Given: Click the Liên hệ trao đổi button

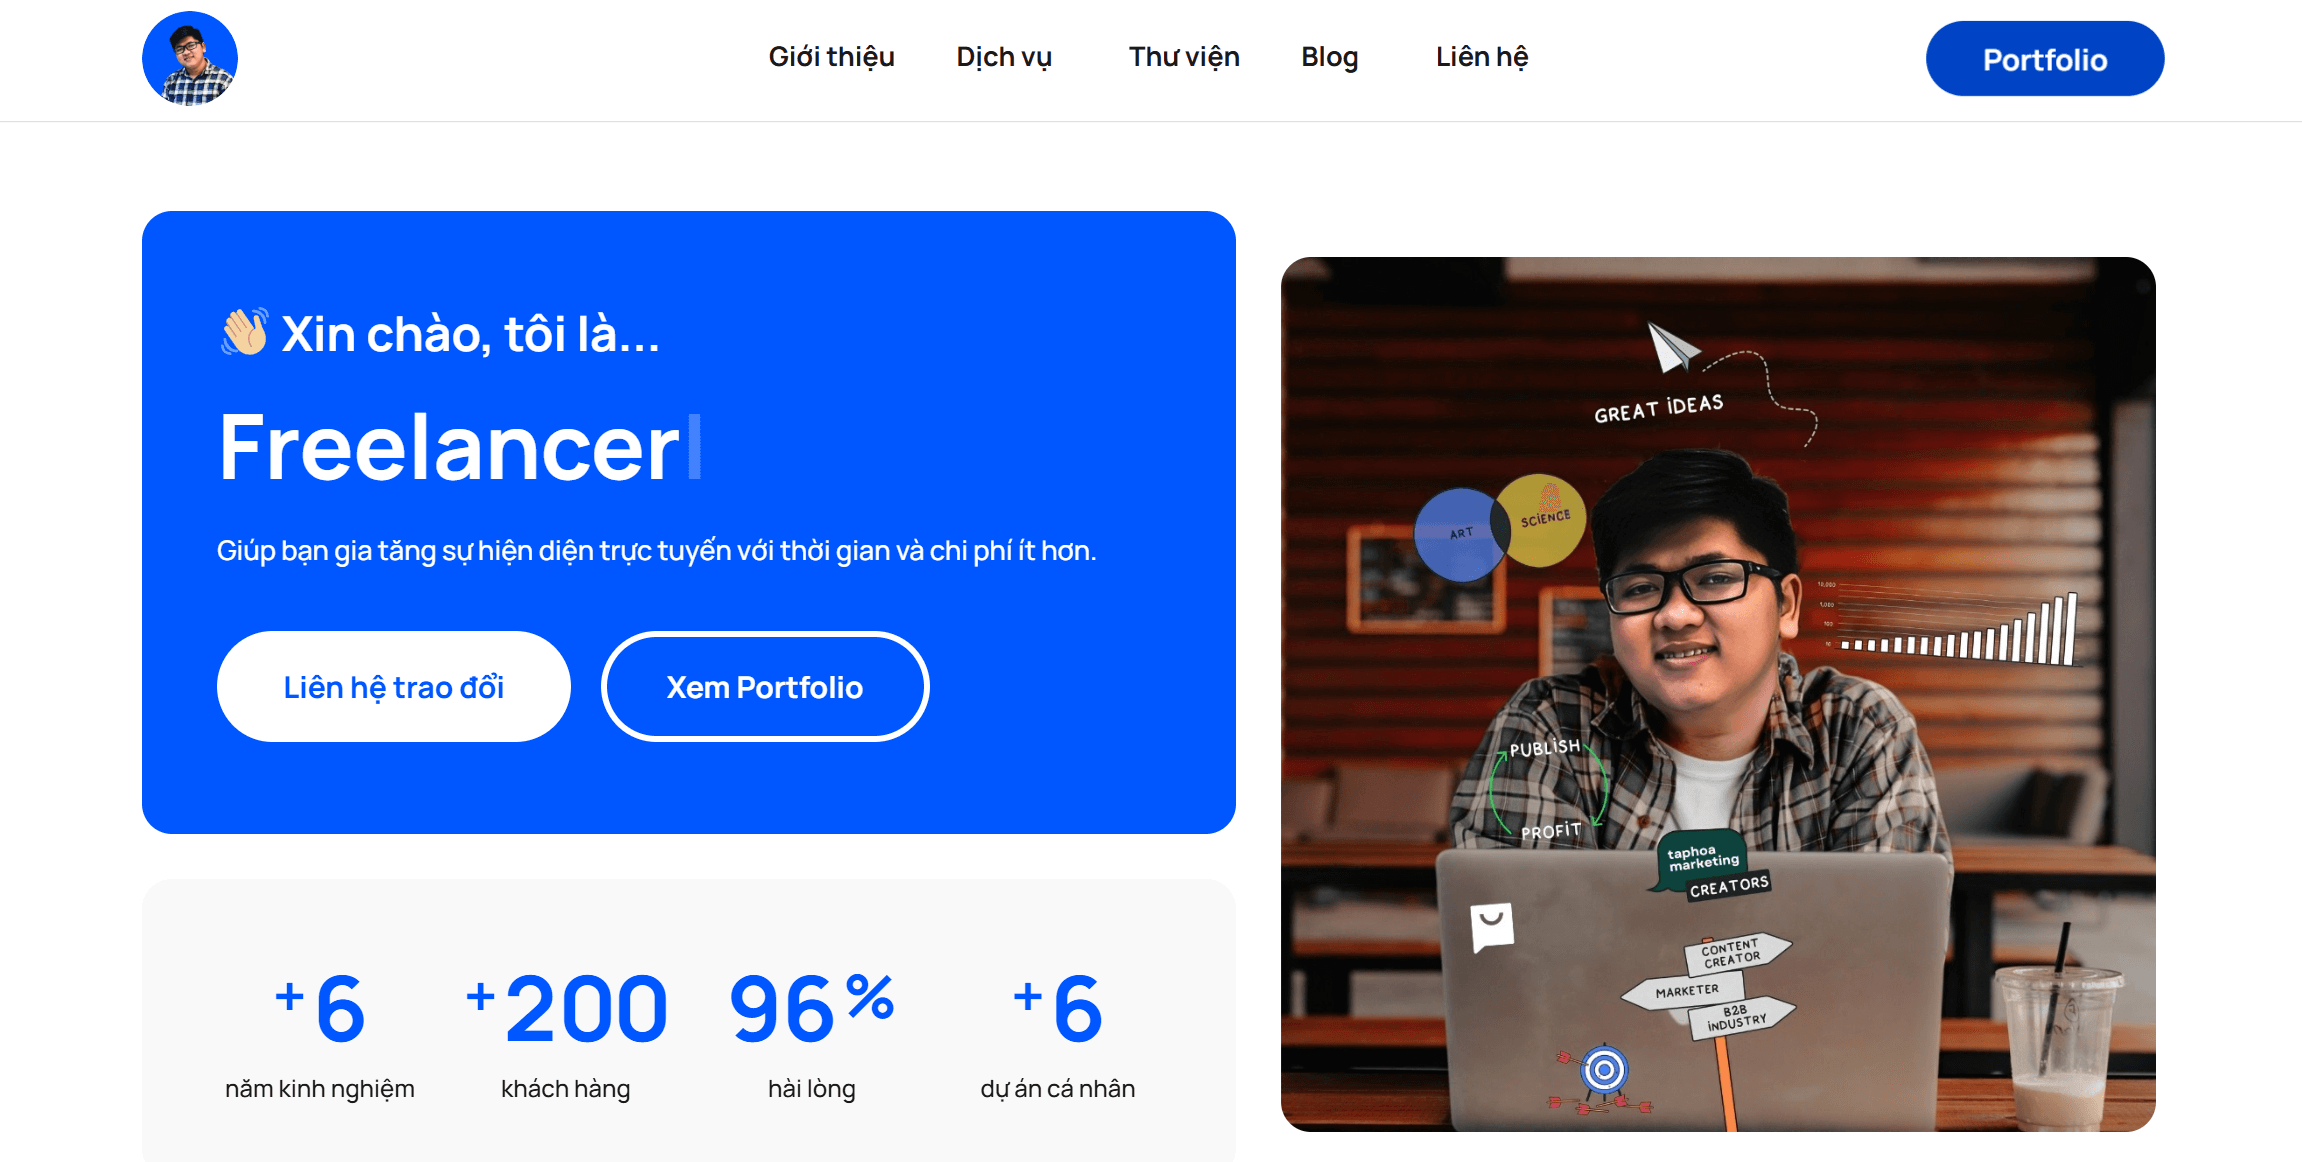Looking at the screenshot, I should pos(393,687).
